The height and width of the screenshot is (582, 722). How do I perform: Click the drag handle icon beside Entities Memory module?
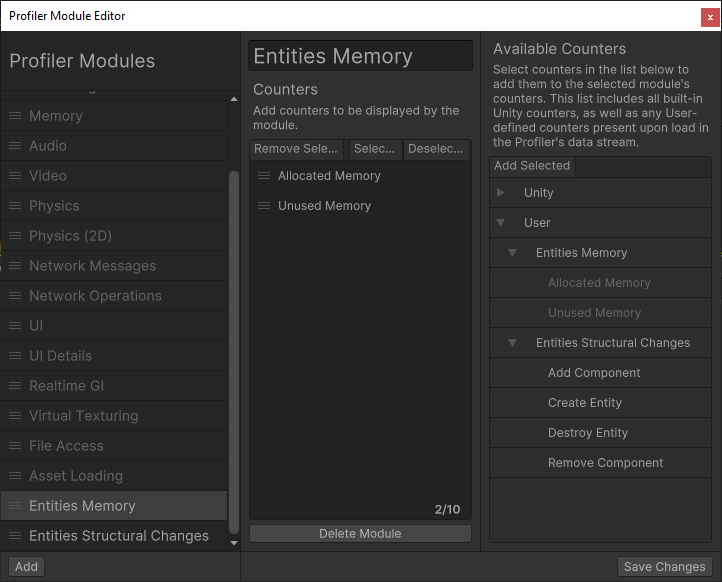point(15,506)
